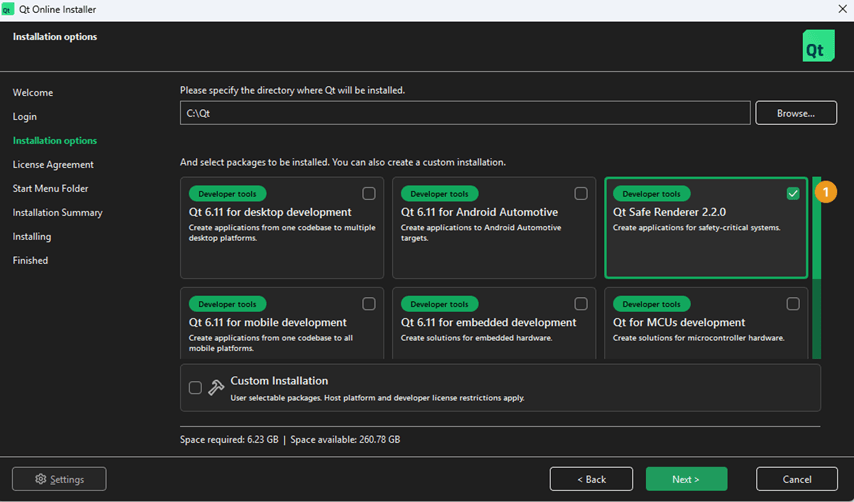854x502 pixels.
Task: Select the Start Menu Folder step
Action: 50,188
